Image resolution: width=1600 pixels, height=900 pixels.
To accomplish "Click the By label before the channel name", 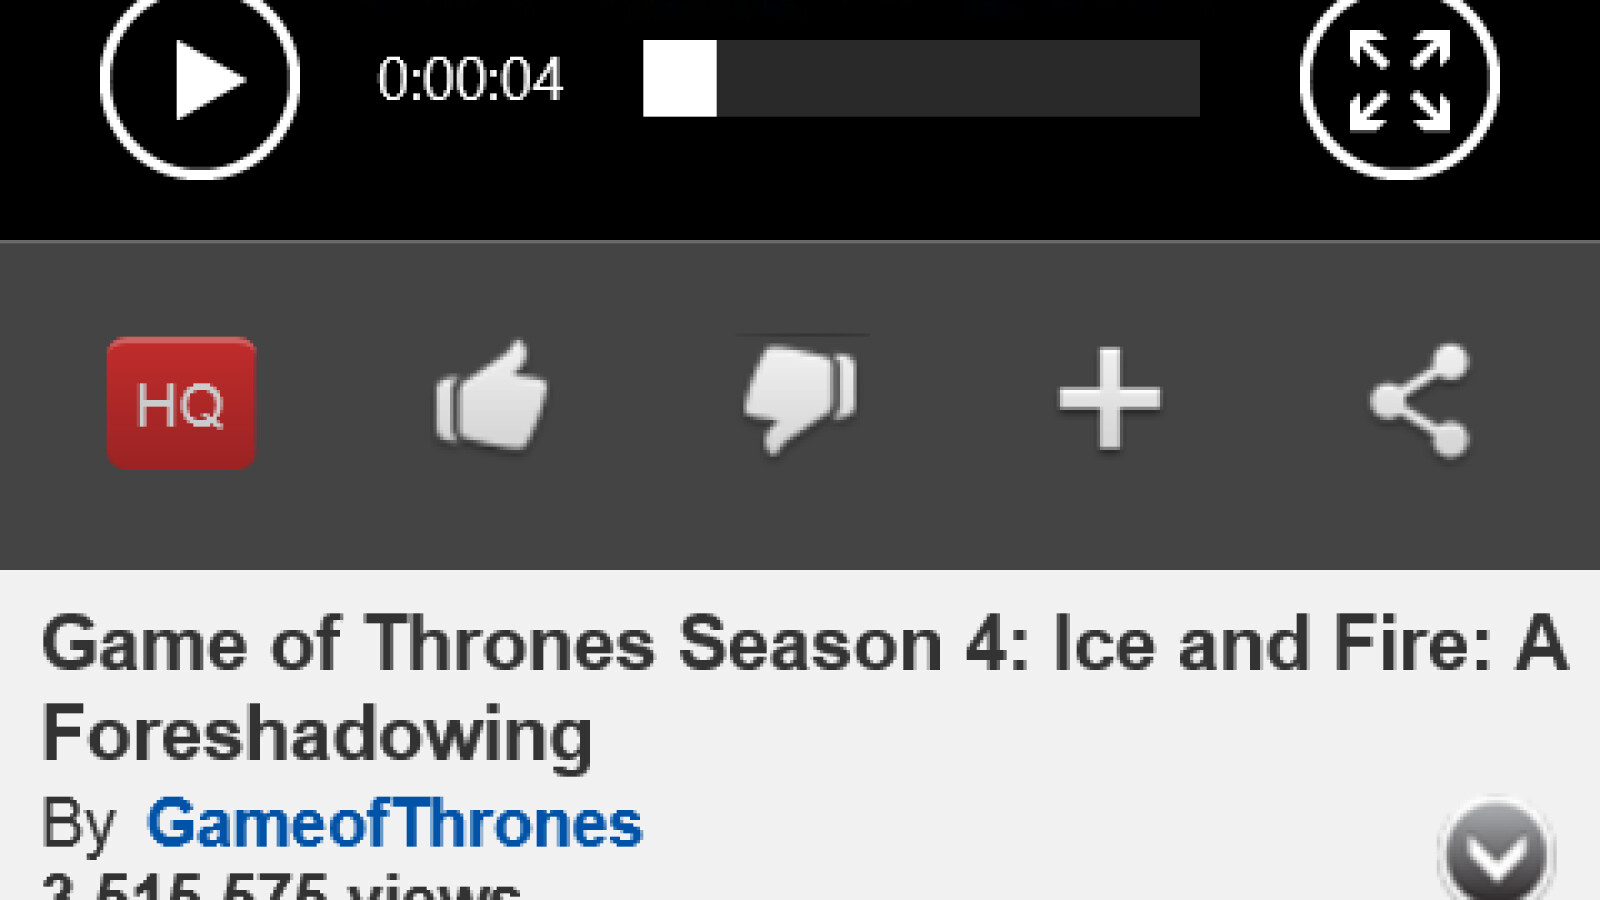I will coord(79,826).
